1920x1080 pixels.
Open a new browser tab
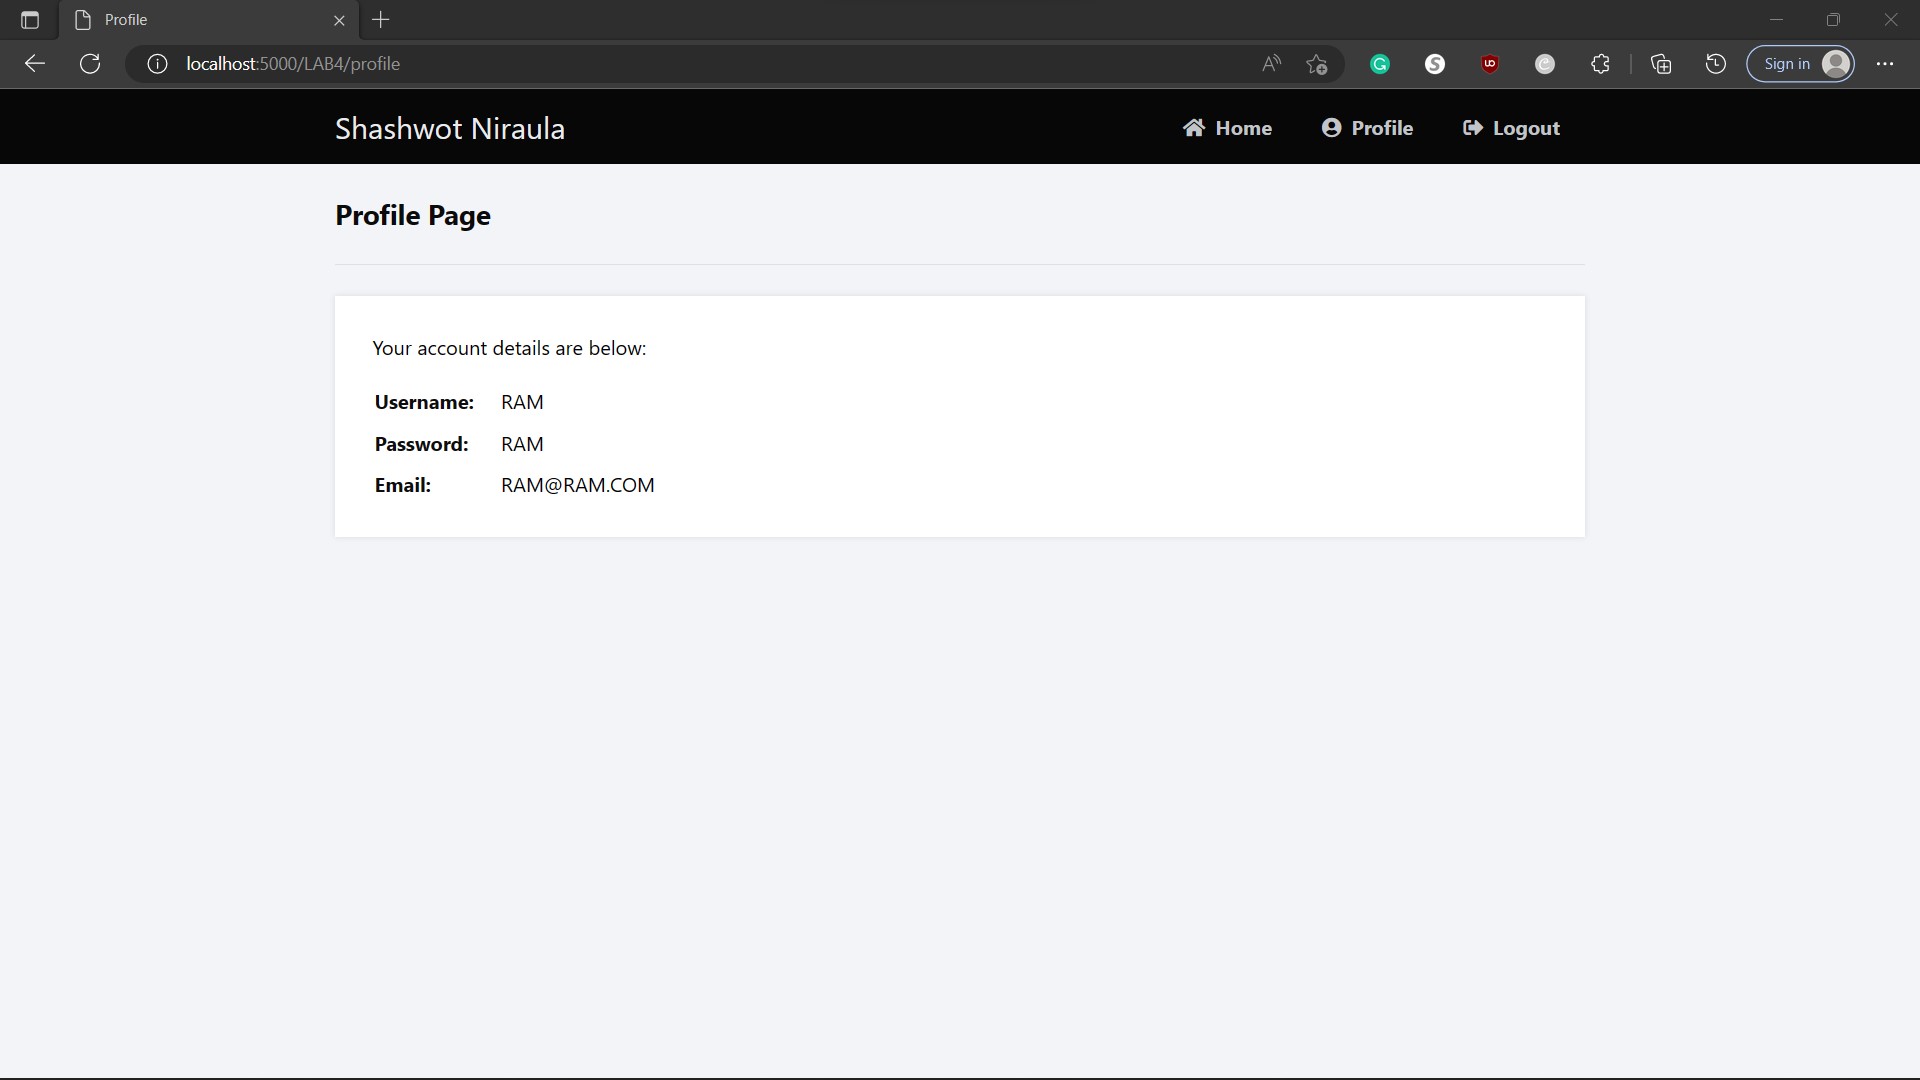pyautogui.click(x=381, y=20)
